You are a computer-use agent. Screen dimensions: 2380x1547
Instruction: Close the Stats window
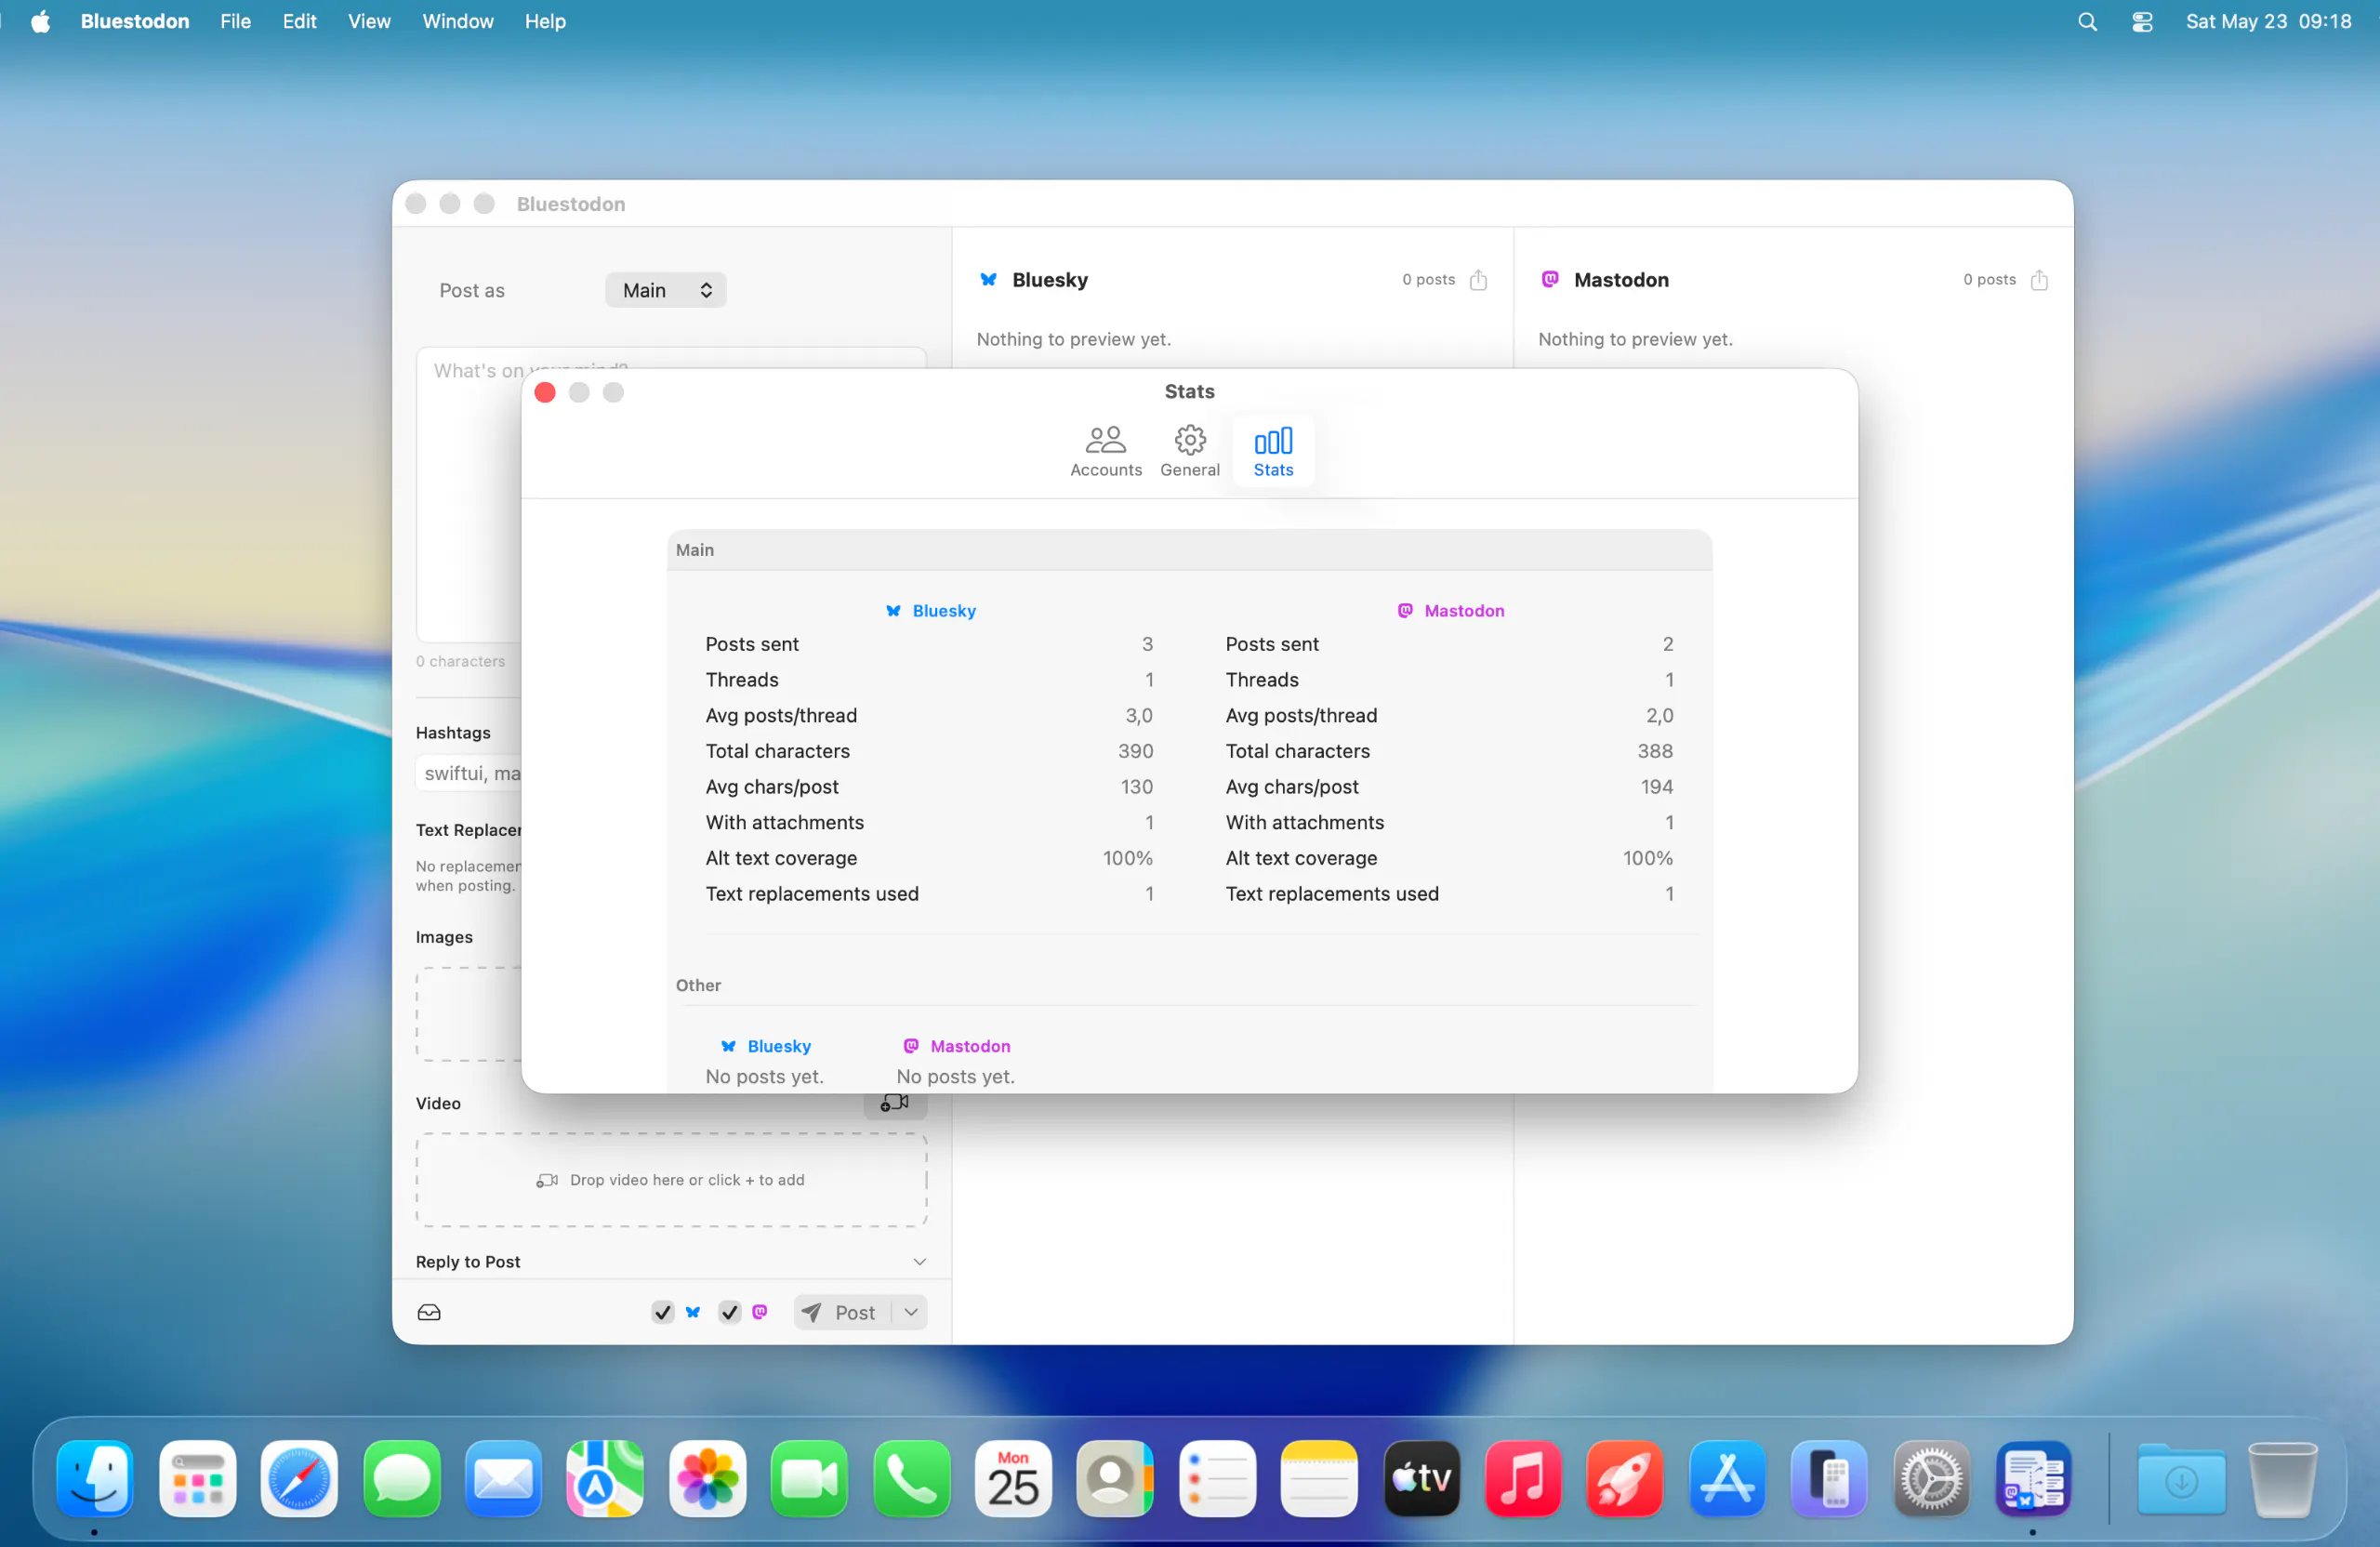tap(545, 392)
